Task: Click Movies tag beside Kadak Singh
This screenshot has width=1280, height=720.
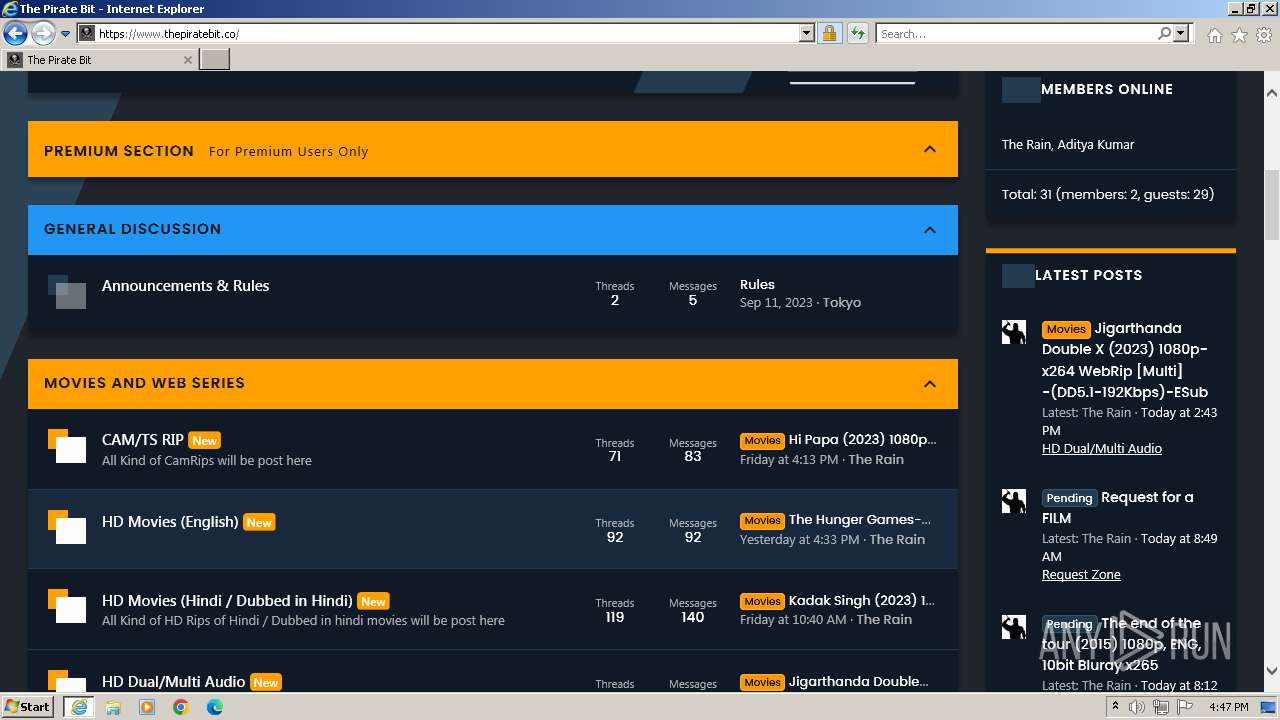Action: pyautogui.click(x=762, y=601)
